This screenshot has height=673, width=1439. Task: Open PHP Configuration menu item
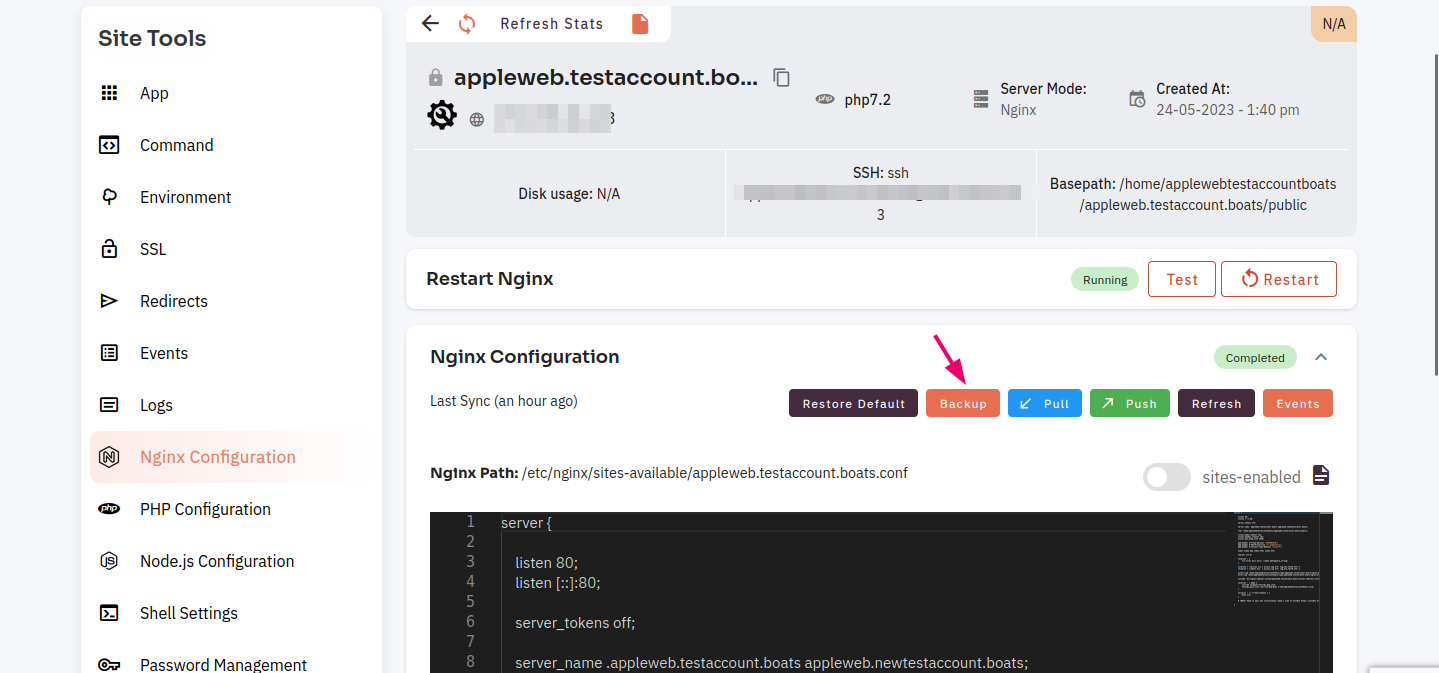click(205, 509)
